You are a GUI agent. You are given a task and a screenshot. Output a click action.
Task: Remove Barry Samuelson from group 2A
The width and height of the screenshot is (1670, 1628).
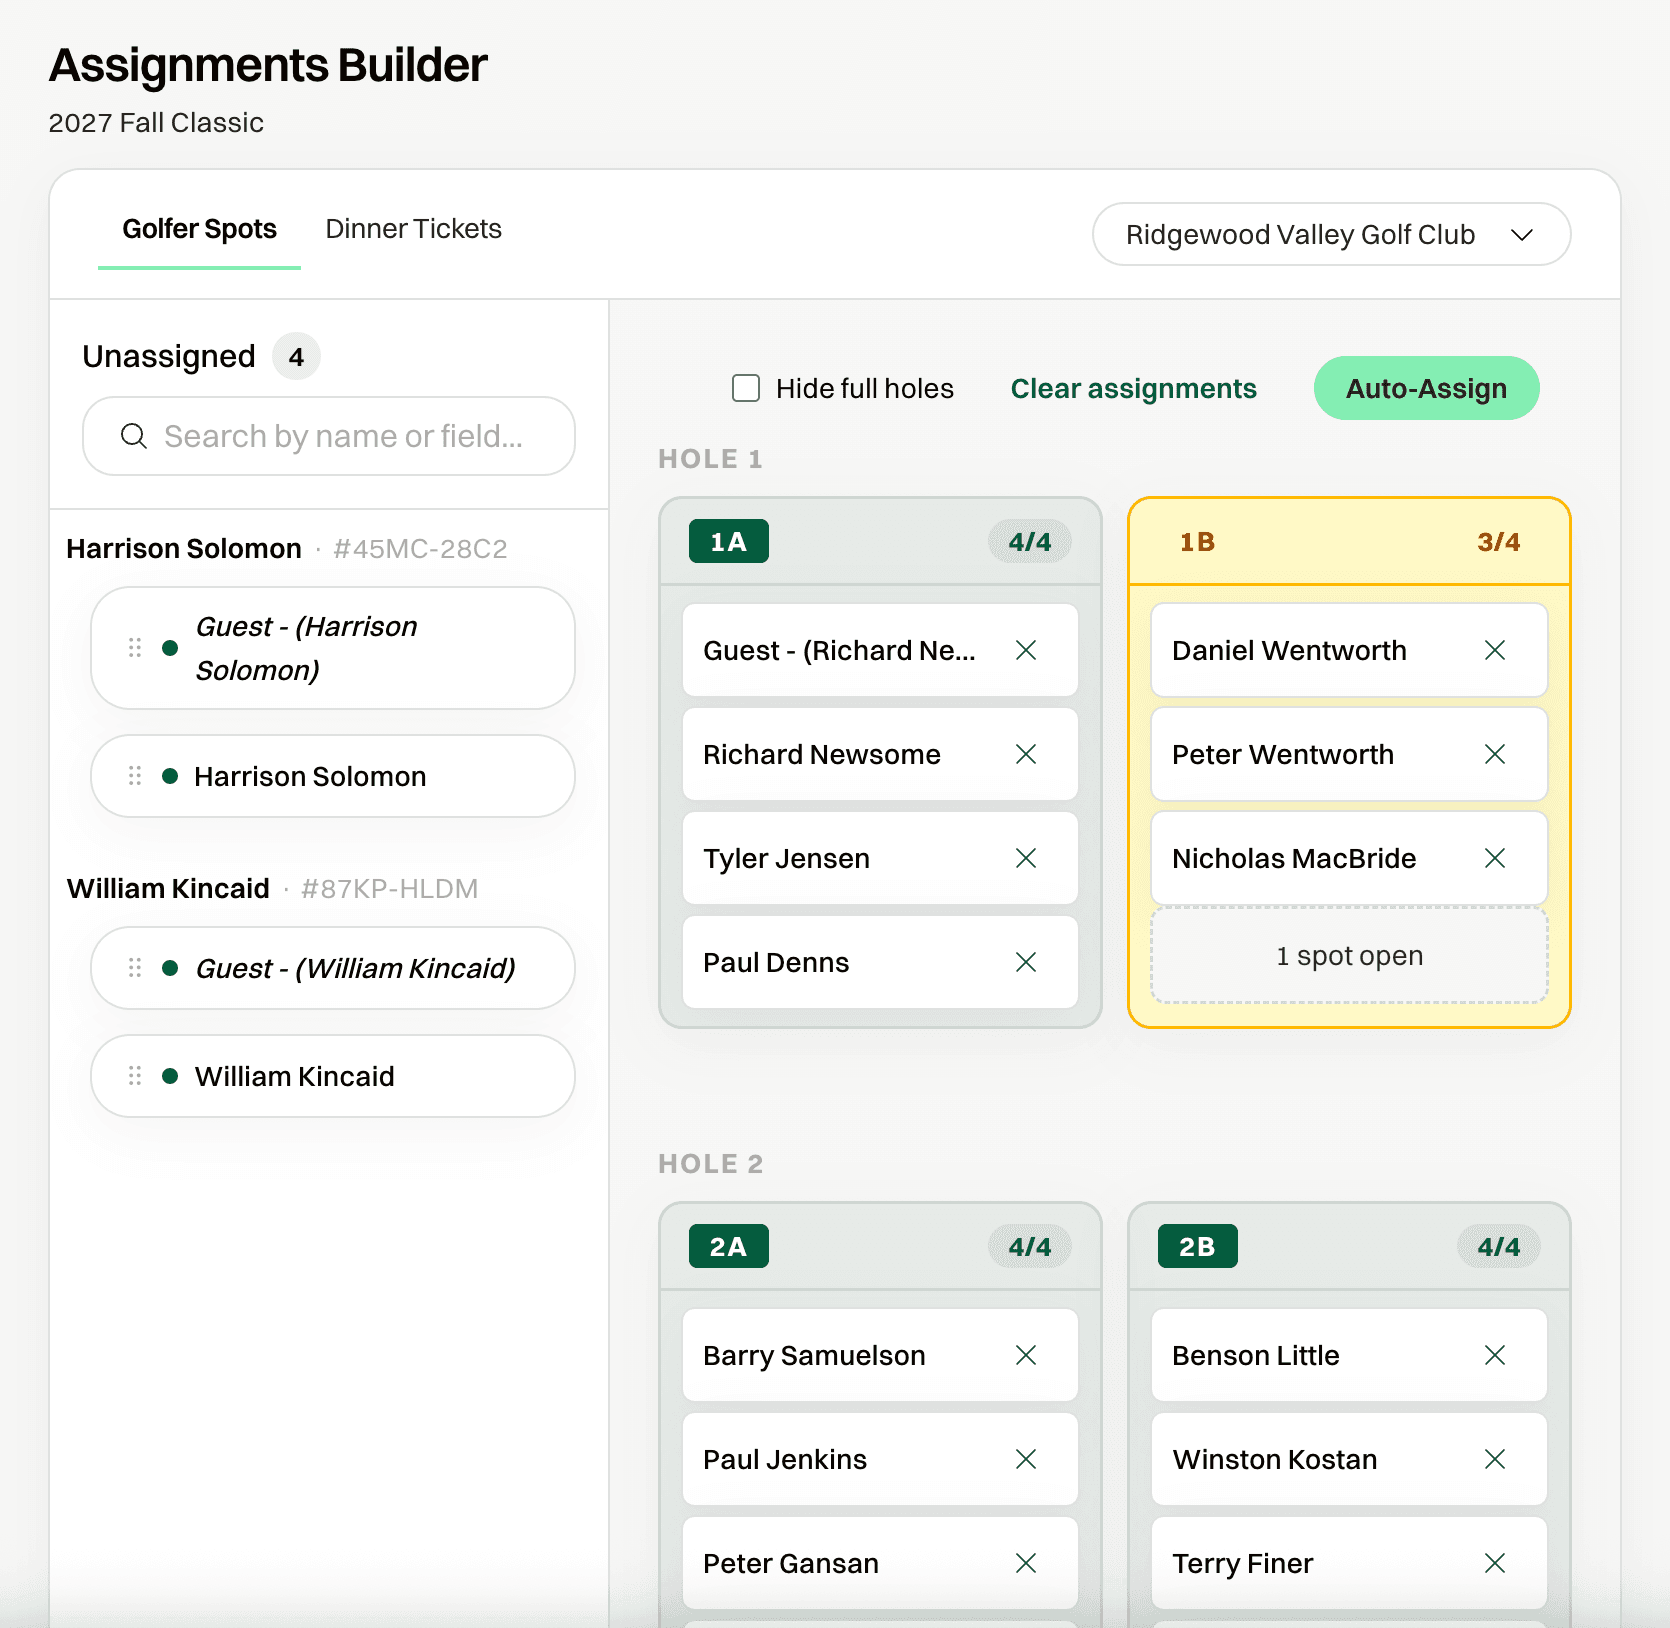pos(1026,1356)
